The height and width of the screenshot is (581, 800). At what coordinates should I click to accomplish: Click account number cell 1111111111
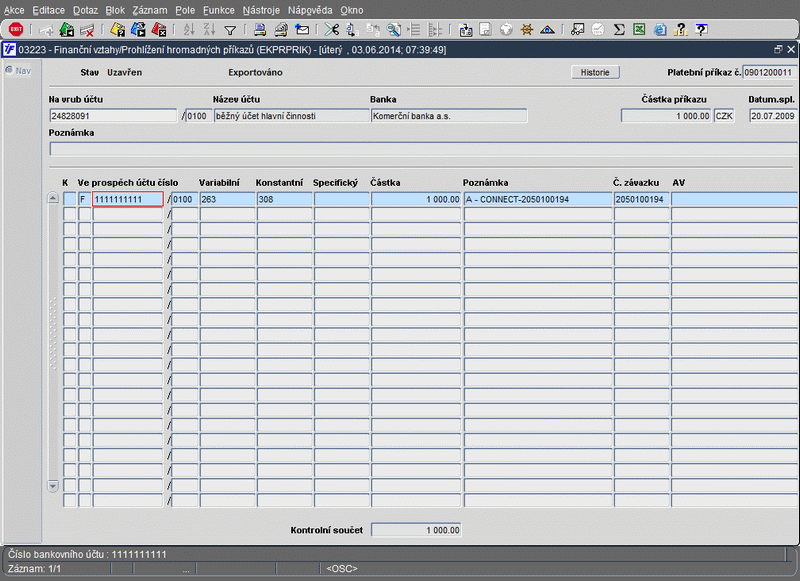click(x=128, y=199)
